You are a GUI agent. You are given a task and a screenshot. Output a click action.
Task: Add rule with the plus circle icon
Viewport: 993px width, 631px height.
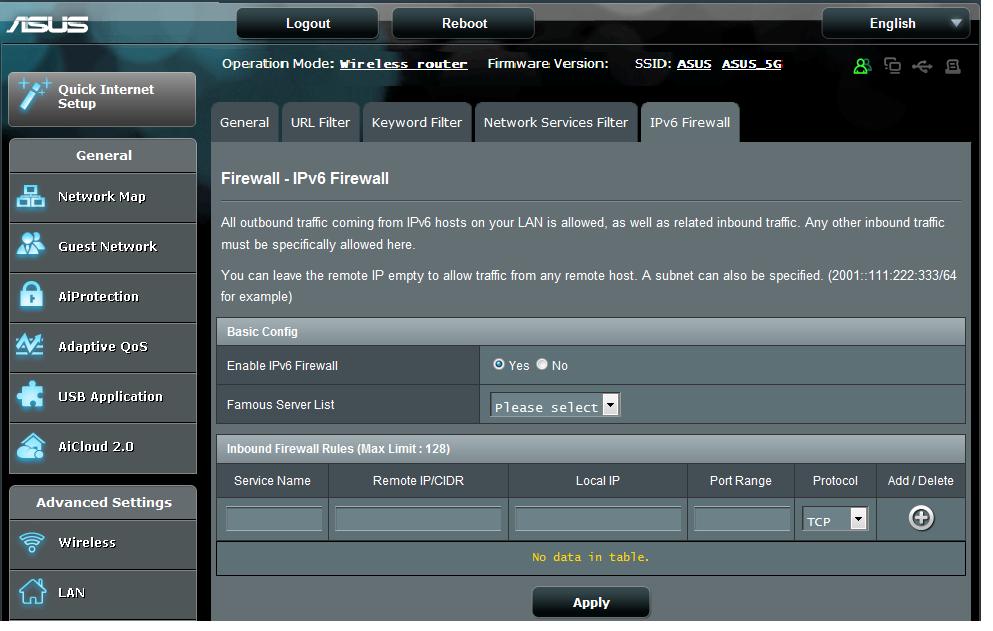coord(921,518)
